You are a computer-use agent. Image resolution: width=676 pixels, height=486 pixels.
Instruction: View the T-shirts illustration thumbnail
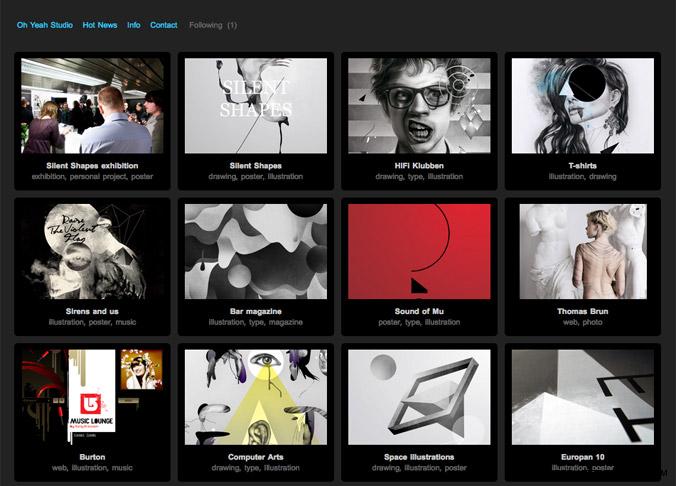pos(582,106)
